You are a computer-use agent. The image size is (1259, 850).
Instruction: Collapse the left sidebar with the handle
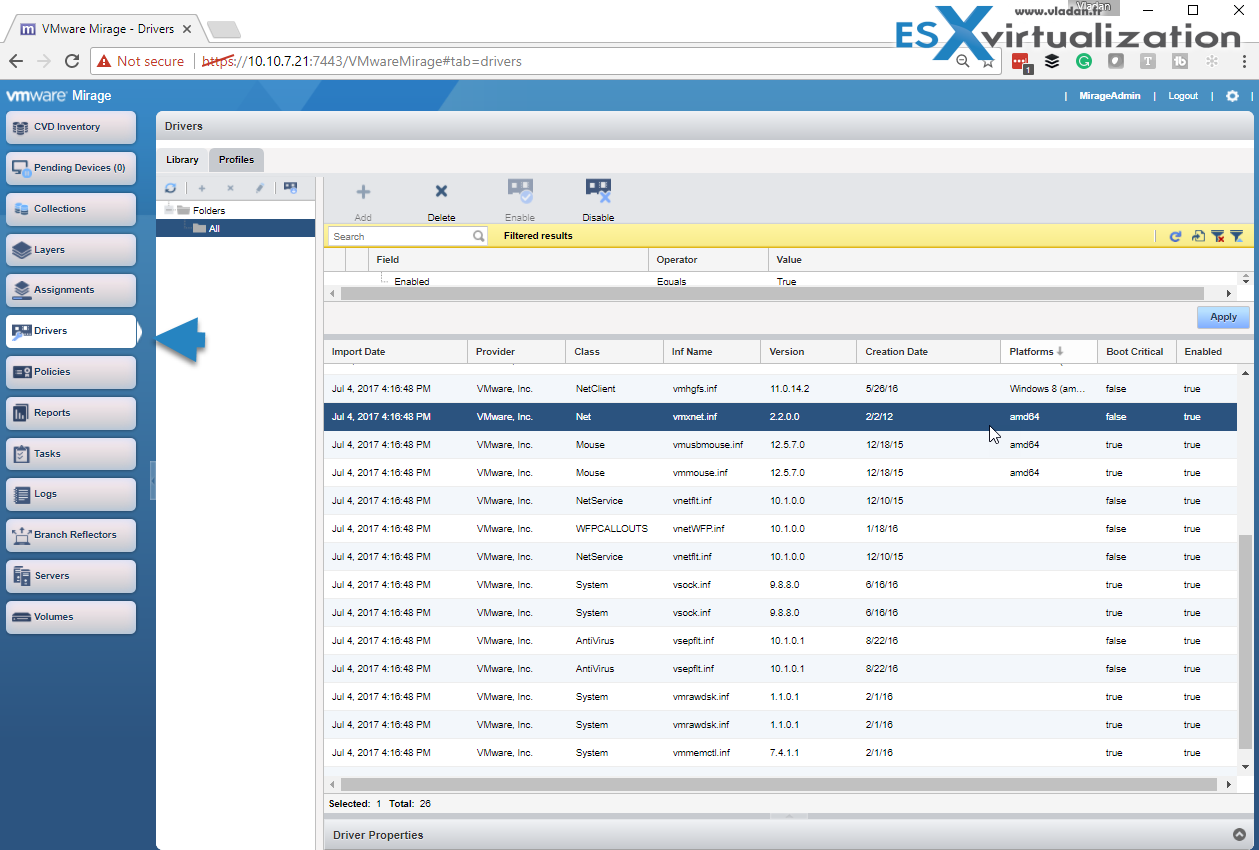(x=153, y=480)
